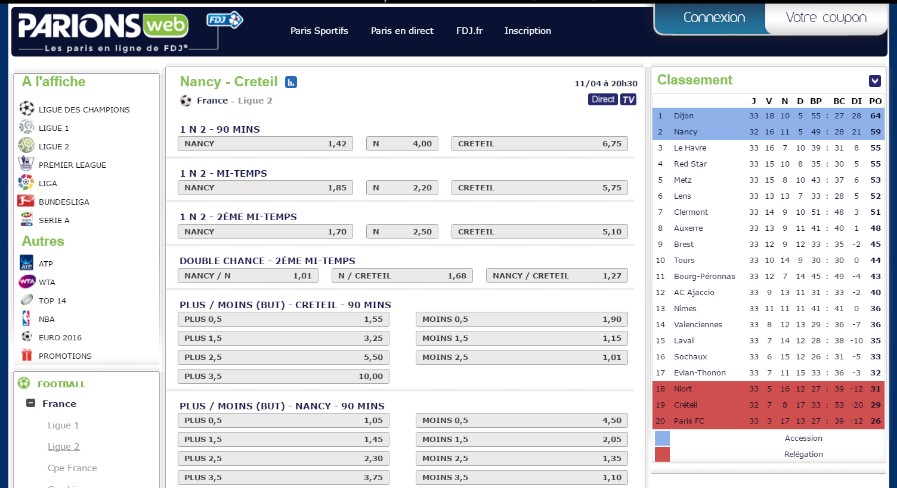Select double chance Nancy / N 1,01
This screenshot has height=488, width=897.
[x=248, y=276]
